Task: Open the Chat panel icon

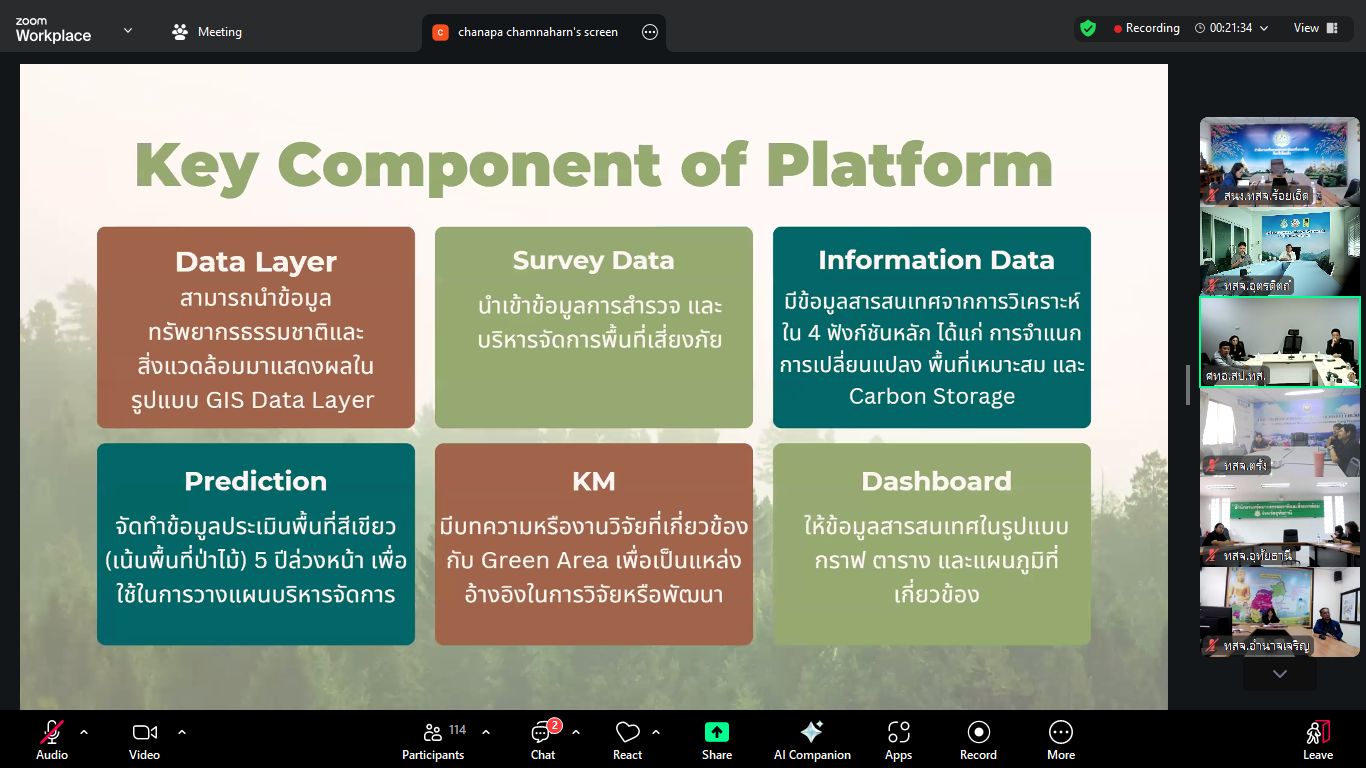Action: coord(542,732)
